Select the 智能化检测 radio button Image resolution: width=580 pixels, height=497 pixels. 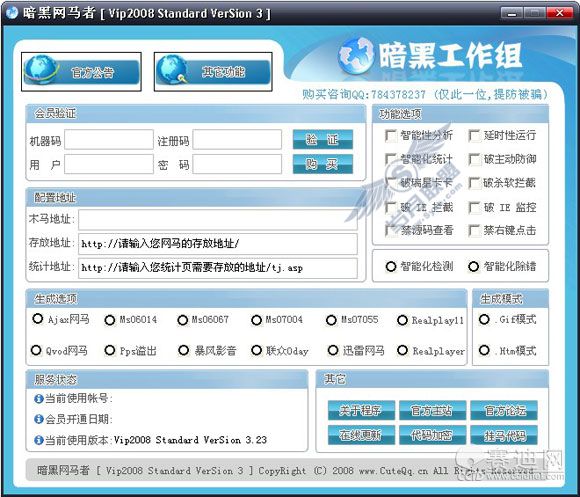[x=391, y=266]
